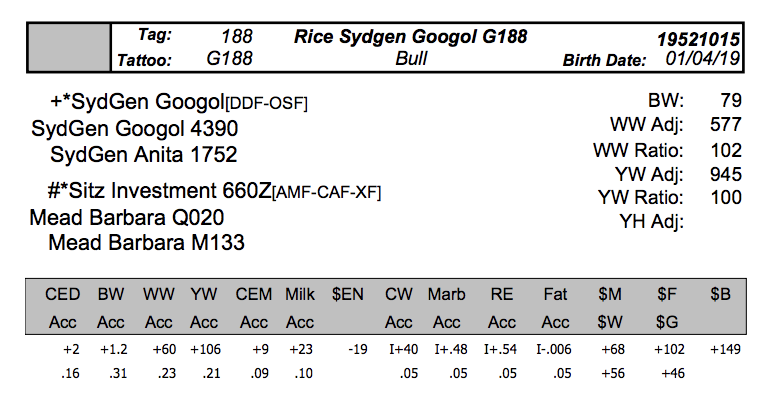
Task: Select Mead Barbara Q020 dam entry
Action: pyautogui.click(x=127, y=217)
